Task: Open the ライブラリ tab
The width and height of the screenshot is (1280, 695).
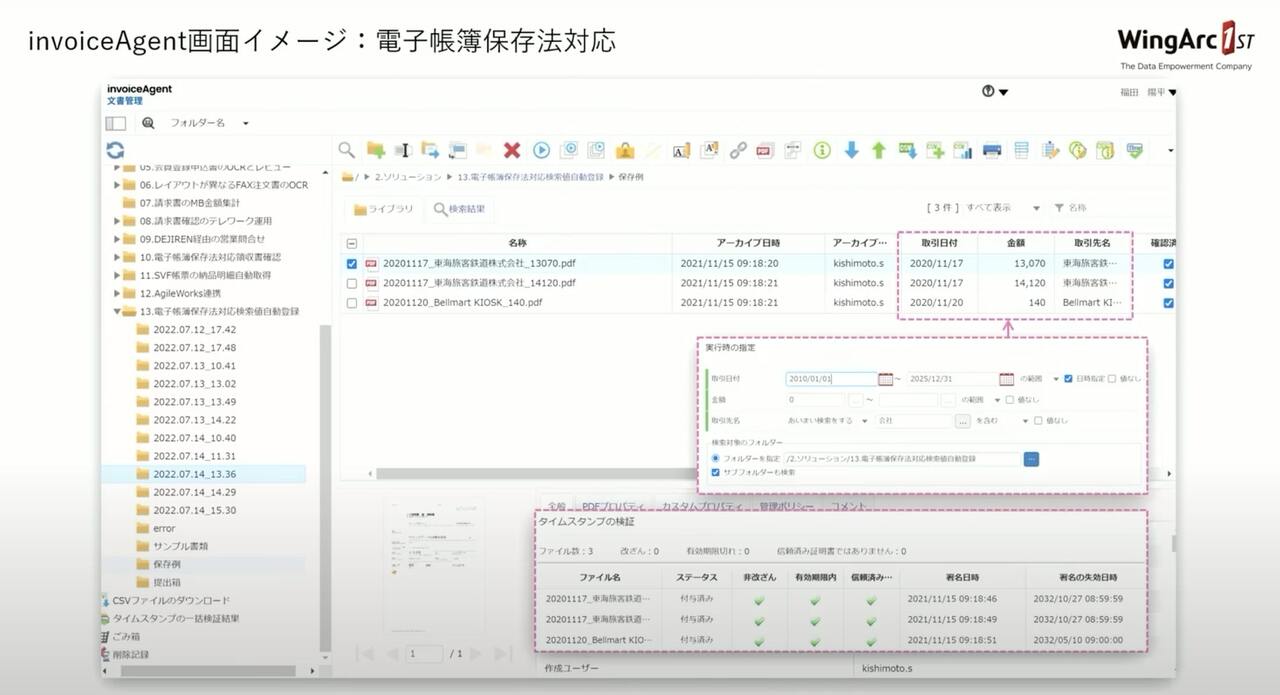Action: click(x=384, y=209)
